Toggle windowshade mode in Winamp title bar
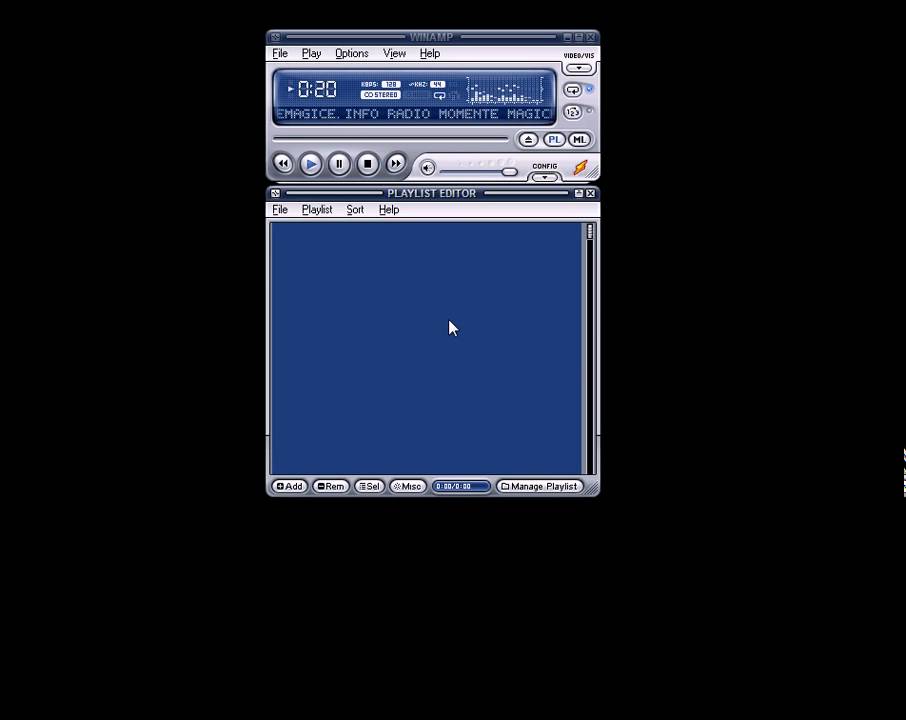 (578, 37)
